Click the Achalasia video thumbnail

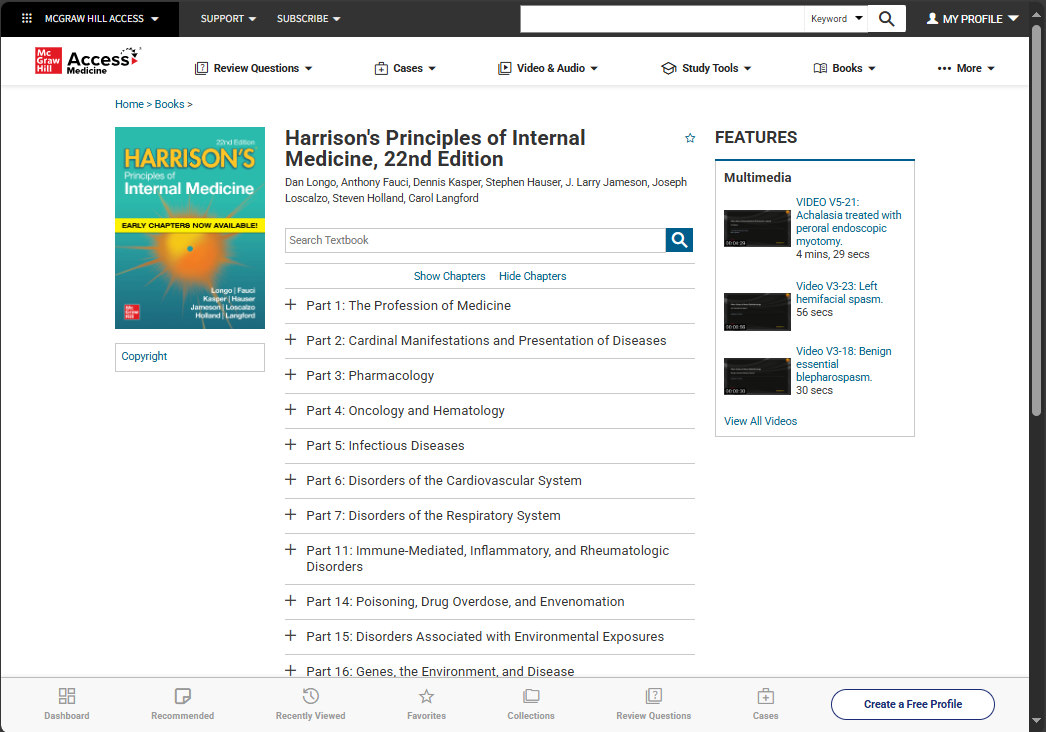757,228
